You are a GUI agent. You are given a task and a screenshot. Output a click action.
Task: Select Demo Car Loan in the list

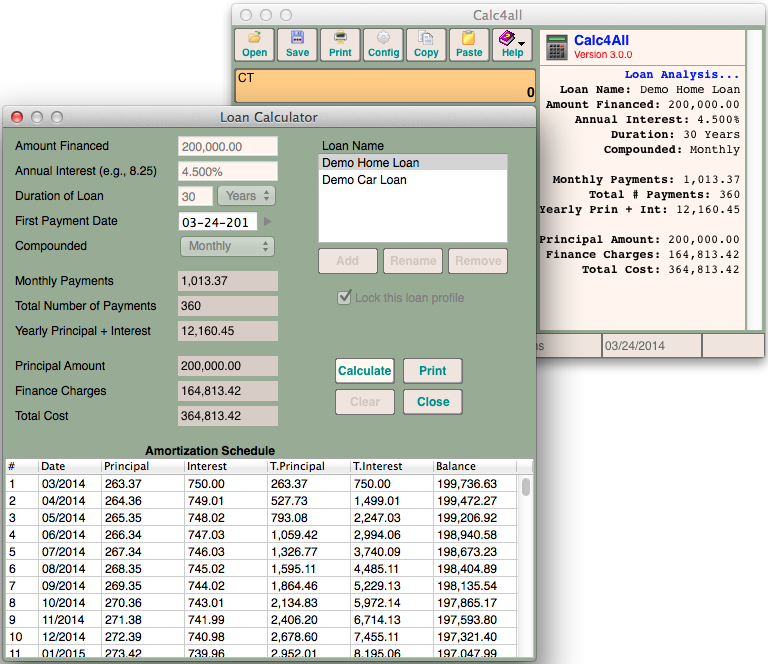364,180
